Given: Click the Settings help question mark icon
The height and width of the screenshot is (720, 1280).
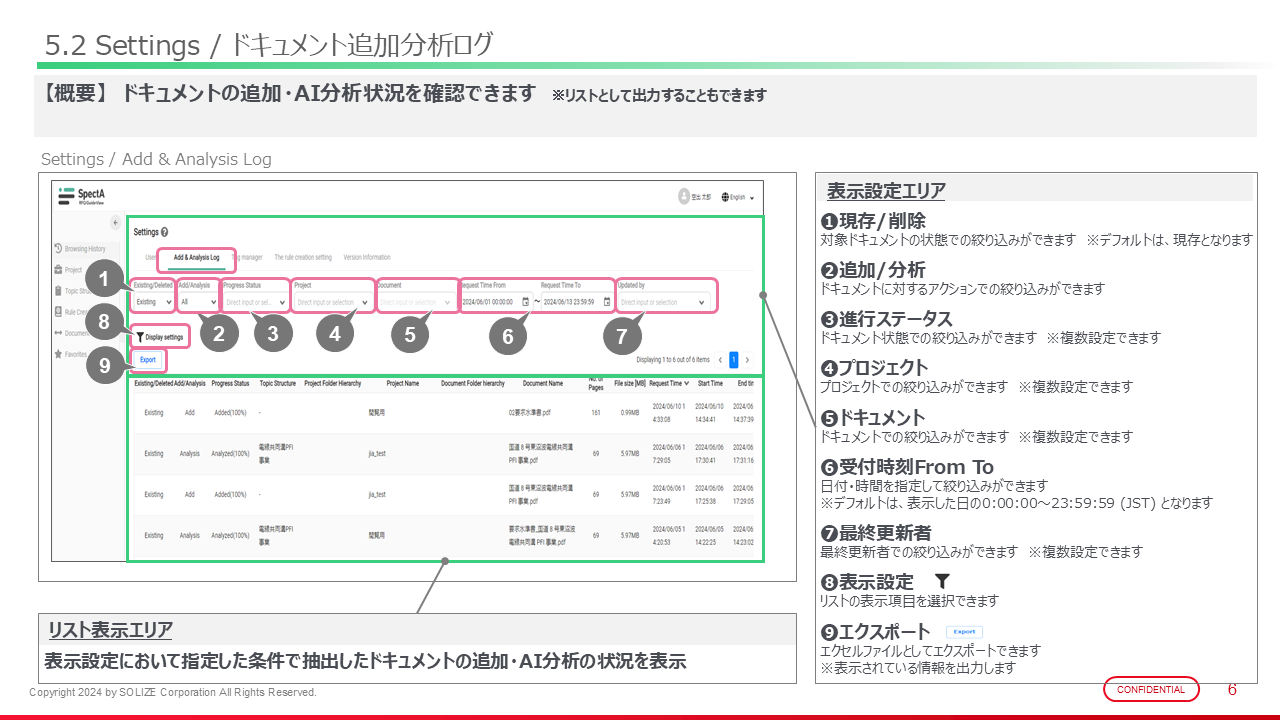Looking at the screenshot, I should click(164, 231).
